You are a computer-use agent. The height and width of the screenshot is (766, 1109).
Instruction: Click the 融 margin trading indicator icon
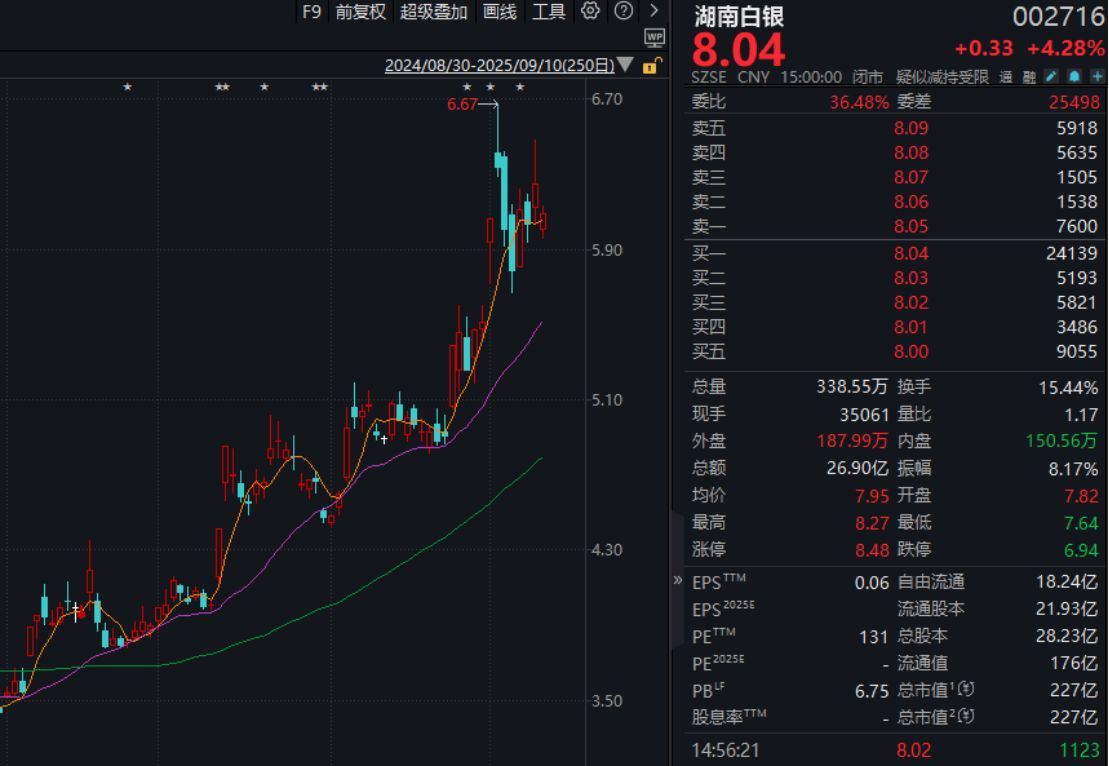[x=1031, y=76]
